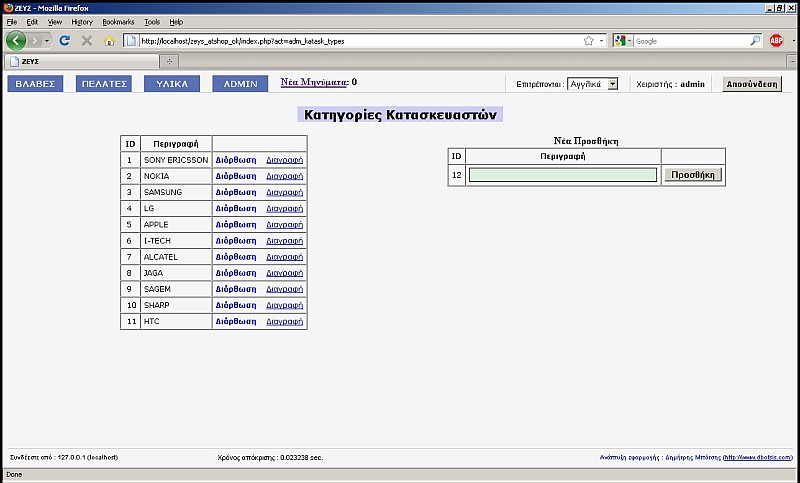Open the Νέα Μηνύματα link
The image size is (800, 483).
(x=314, y=82)
